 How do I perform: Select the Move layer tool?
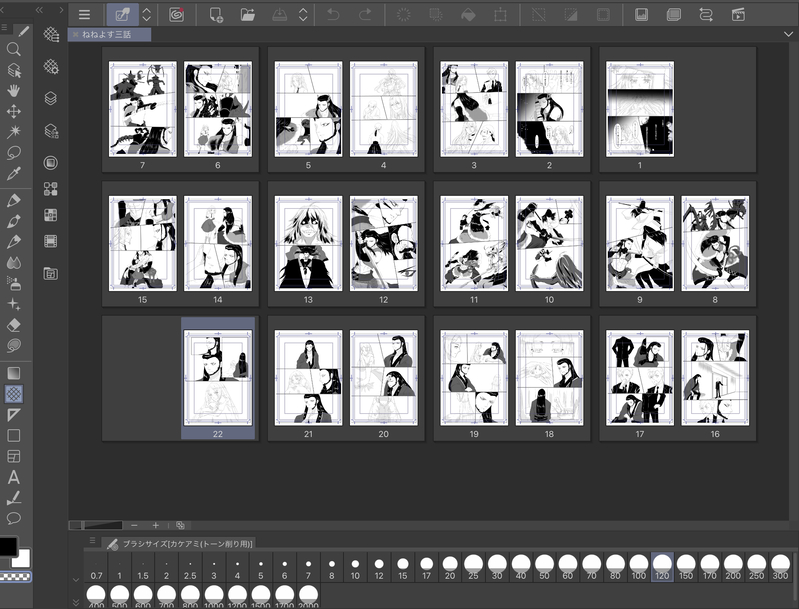coord(14,111)
